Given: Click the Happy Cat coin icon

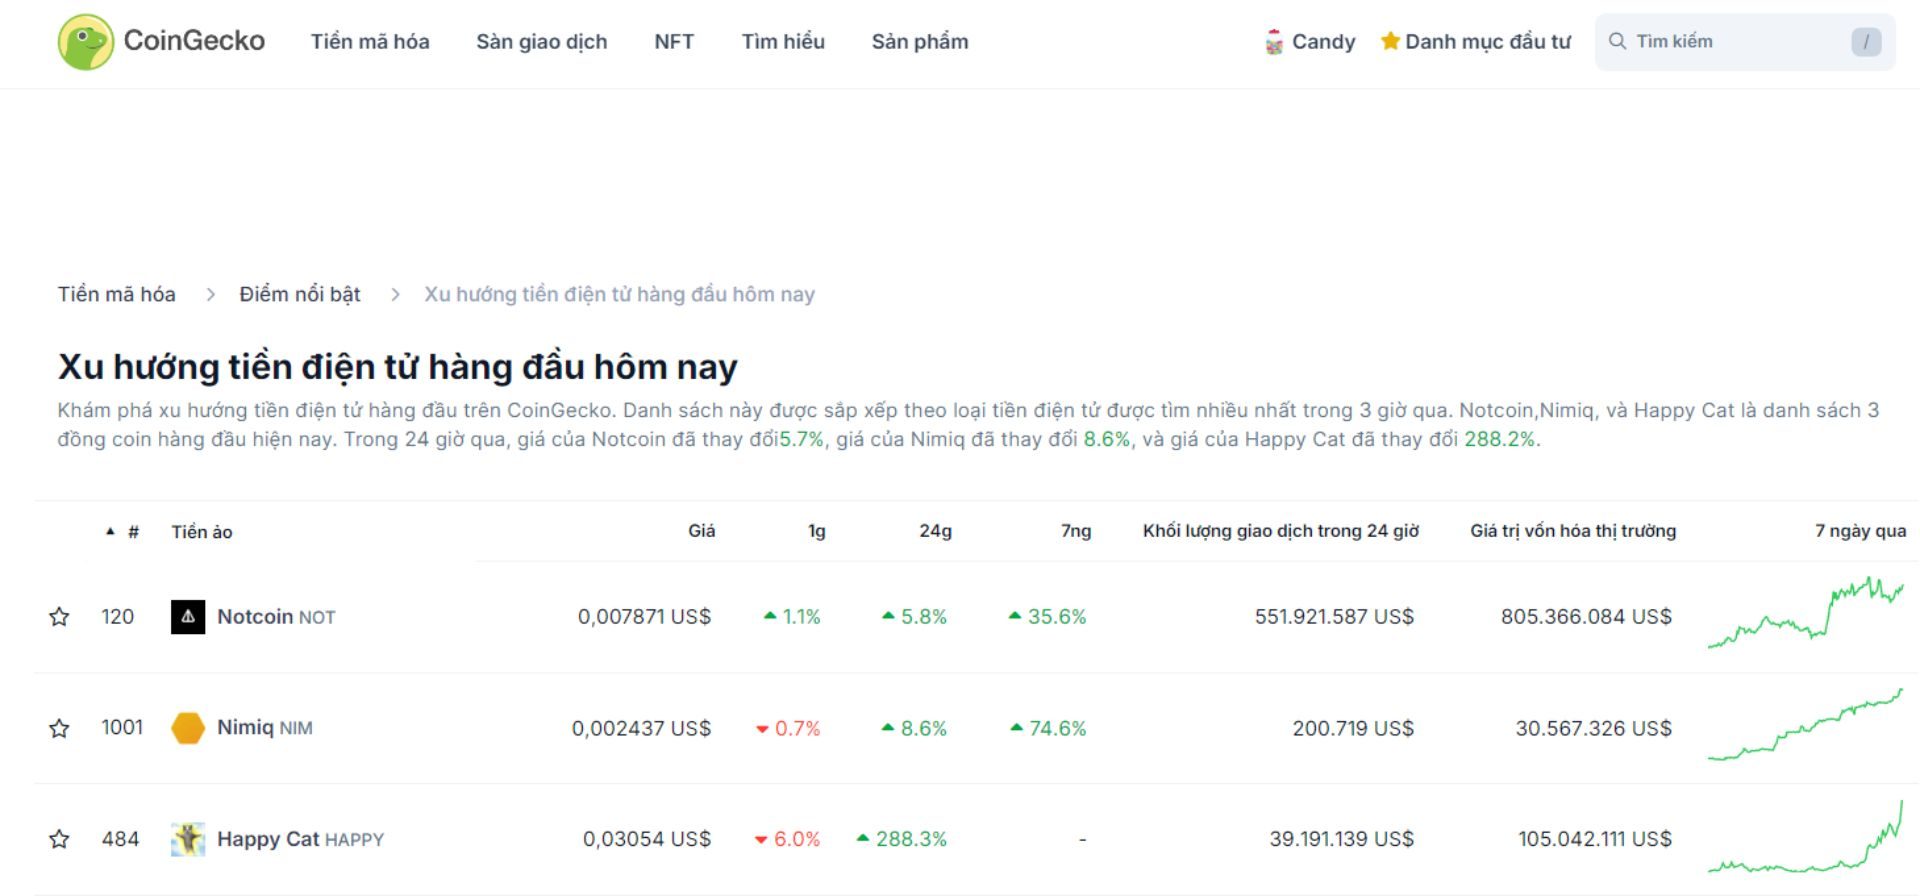Looking at the screenshot, I should point(188,839).
